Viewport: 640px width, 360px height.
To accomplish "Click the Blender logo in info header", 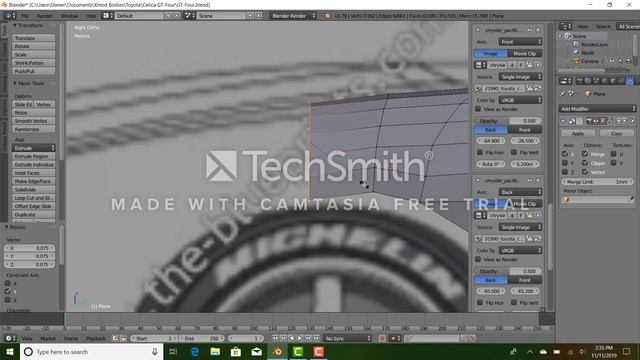I will coord(328,16).
